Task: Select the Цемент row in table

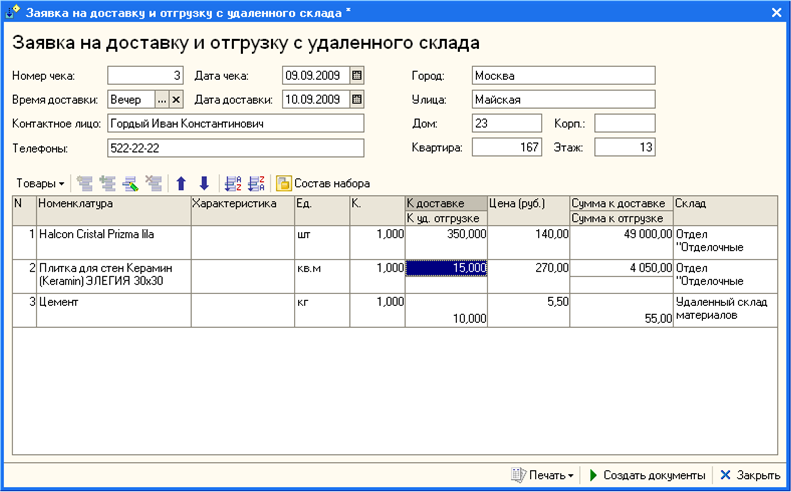Action: pos(394,310)
